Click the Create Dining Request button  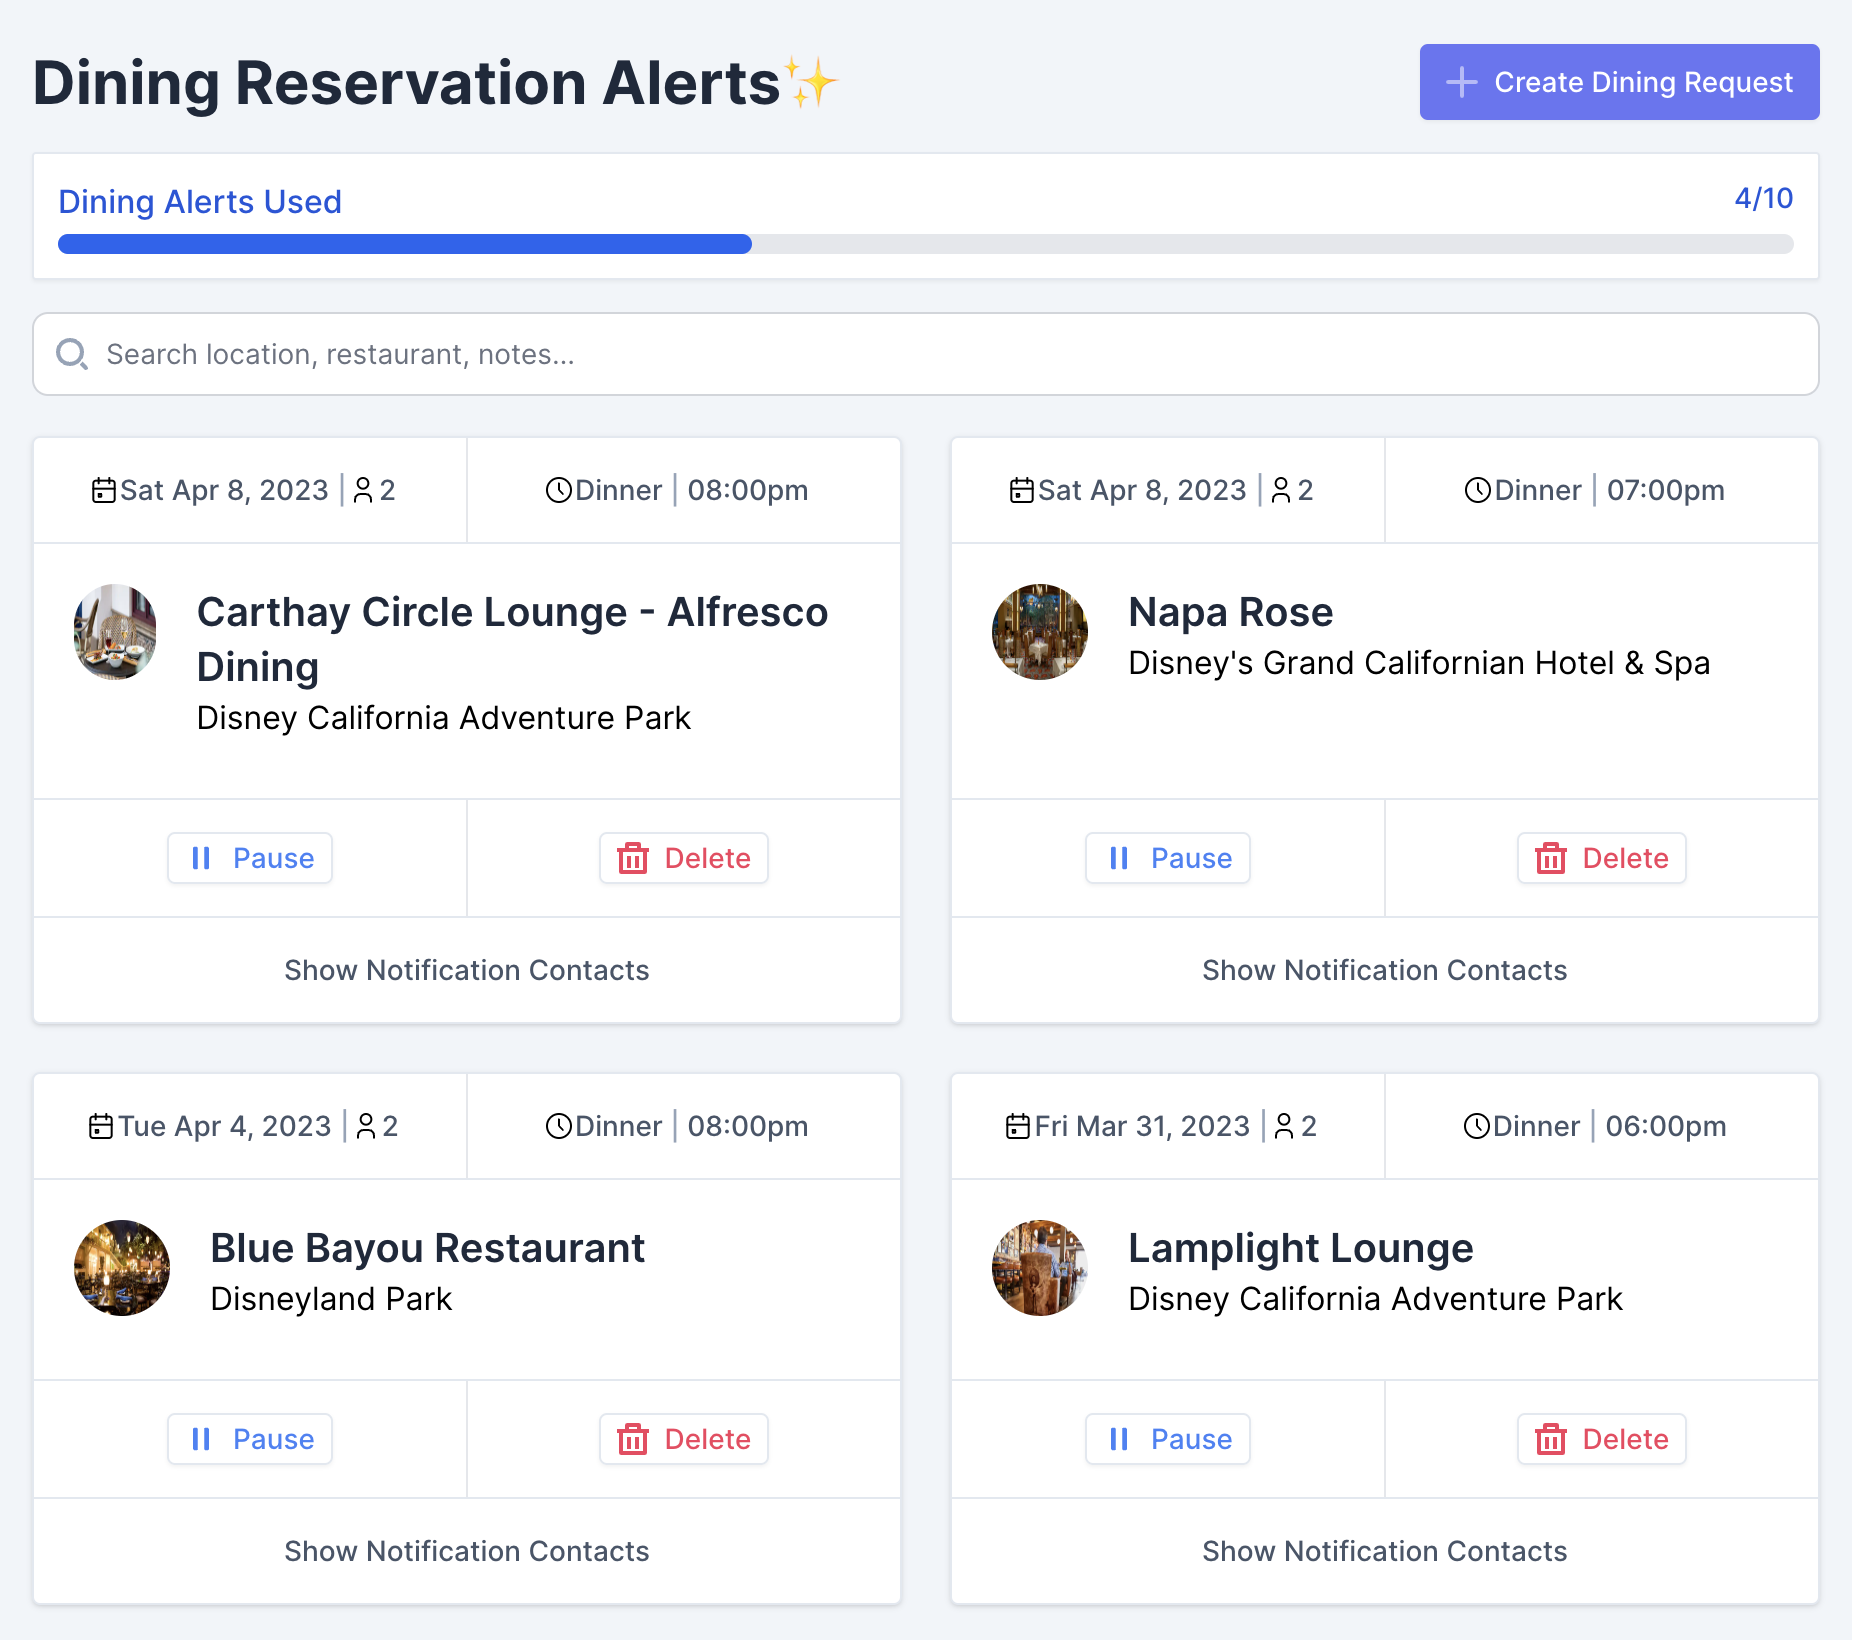[1619, 82]
